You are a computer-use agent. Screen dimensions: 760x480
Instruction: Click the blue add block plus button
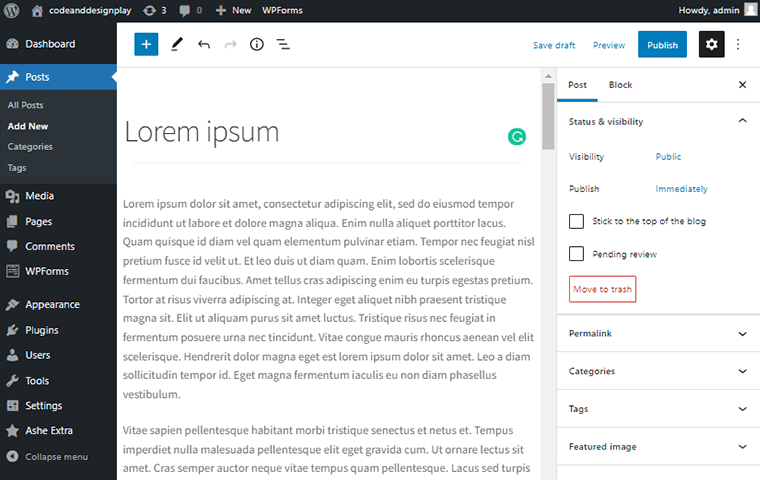[x=146, y=44]
